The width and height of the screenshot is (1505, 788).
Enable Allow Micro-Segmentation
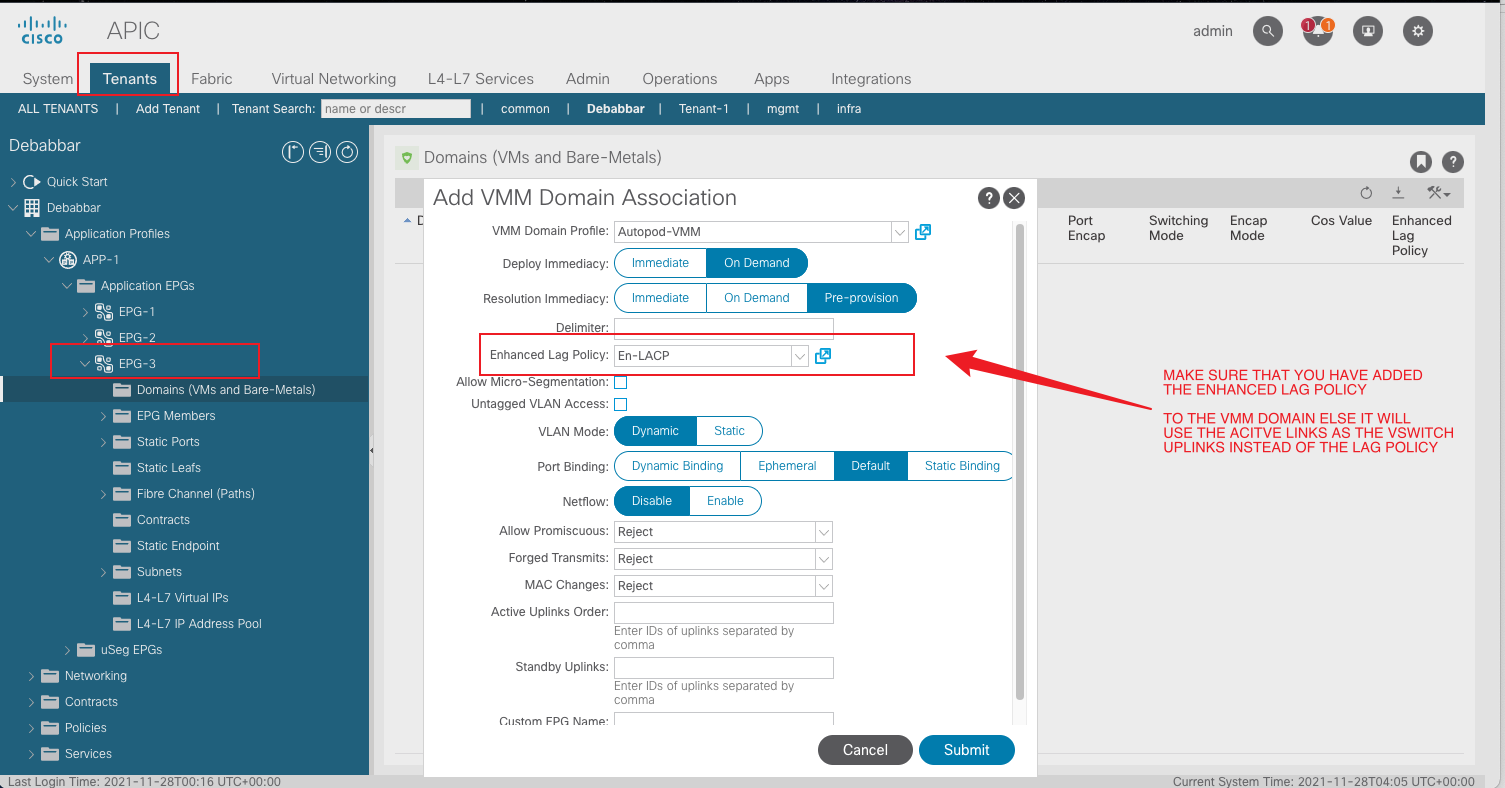[620, 382]
